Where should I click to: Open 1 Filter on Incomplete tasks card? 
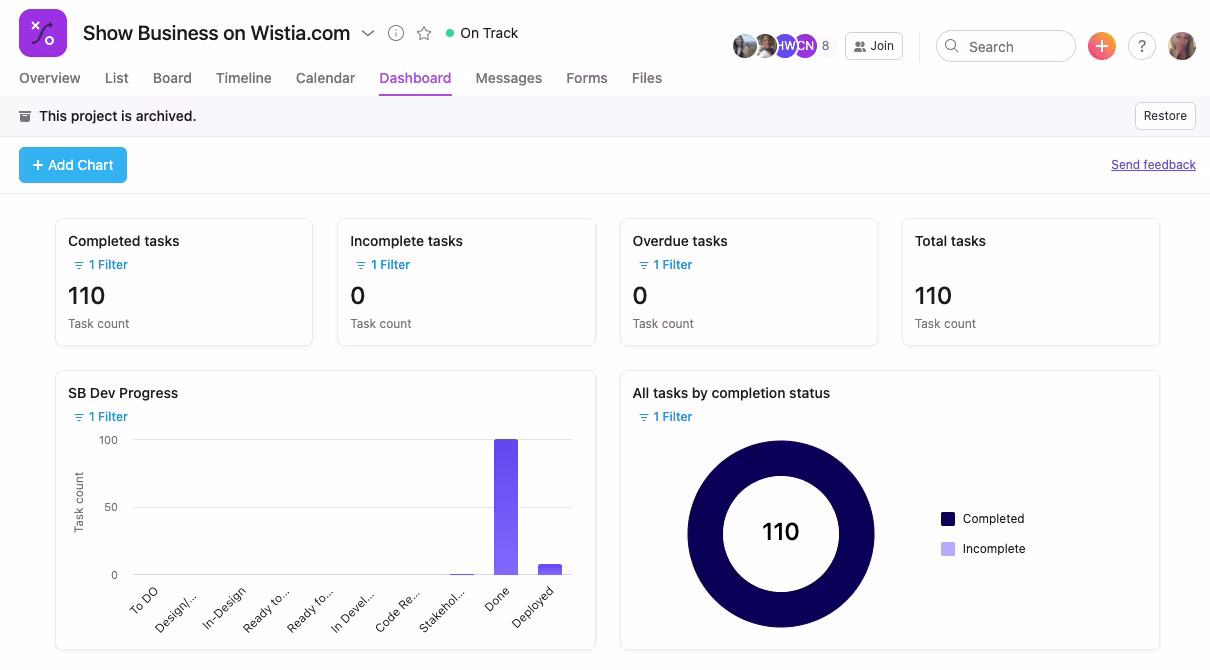(383, 265)
